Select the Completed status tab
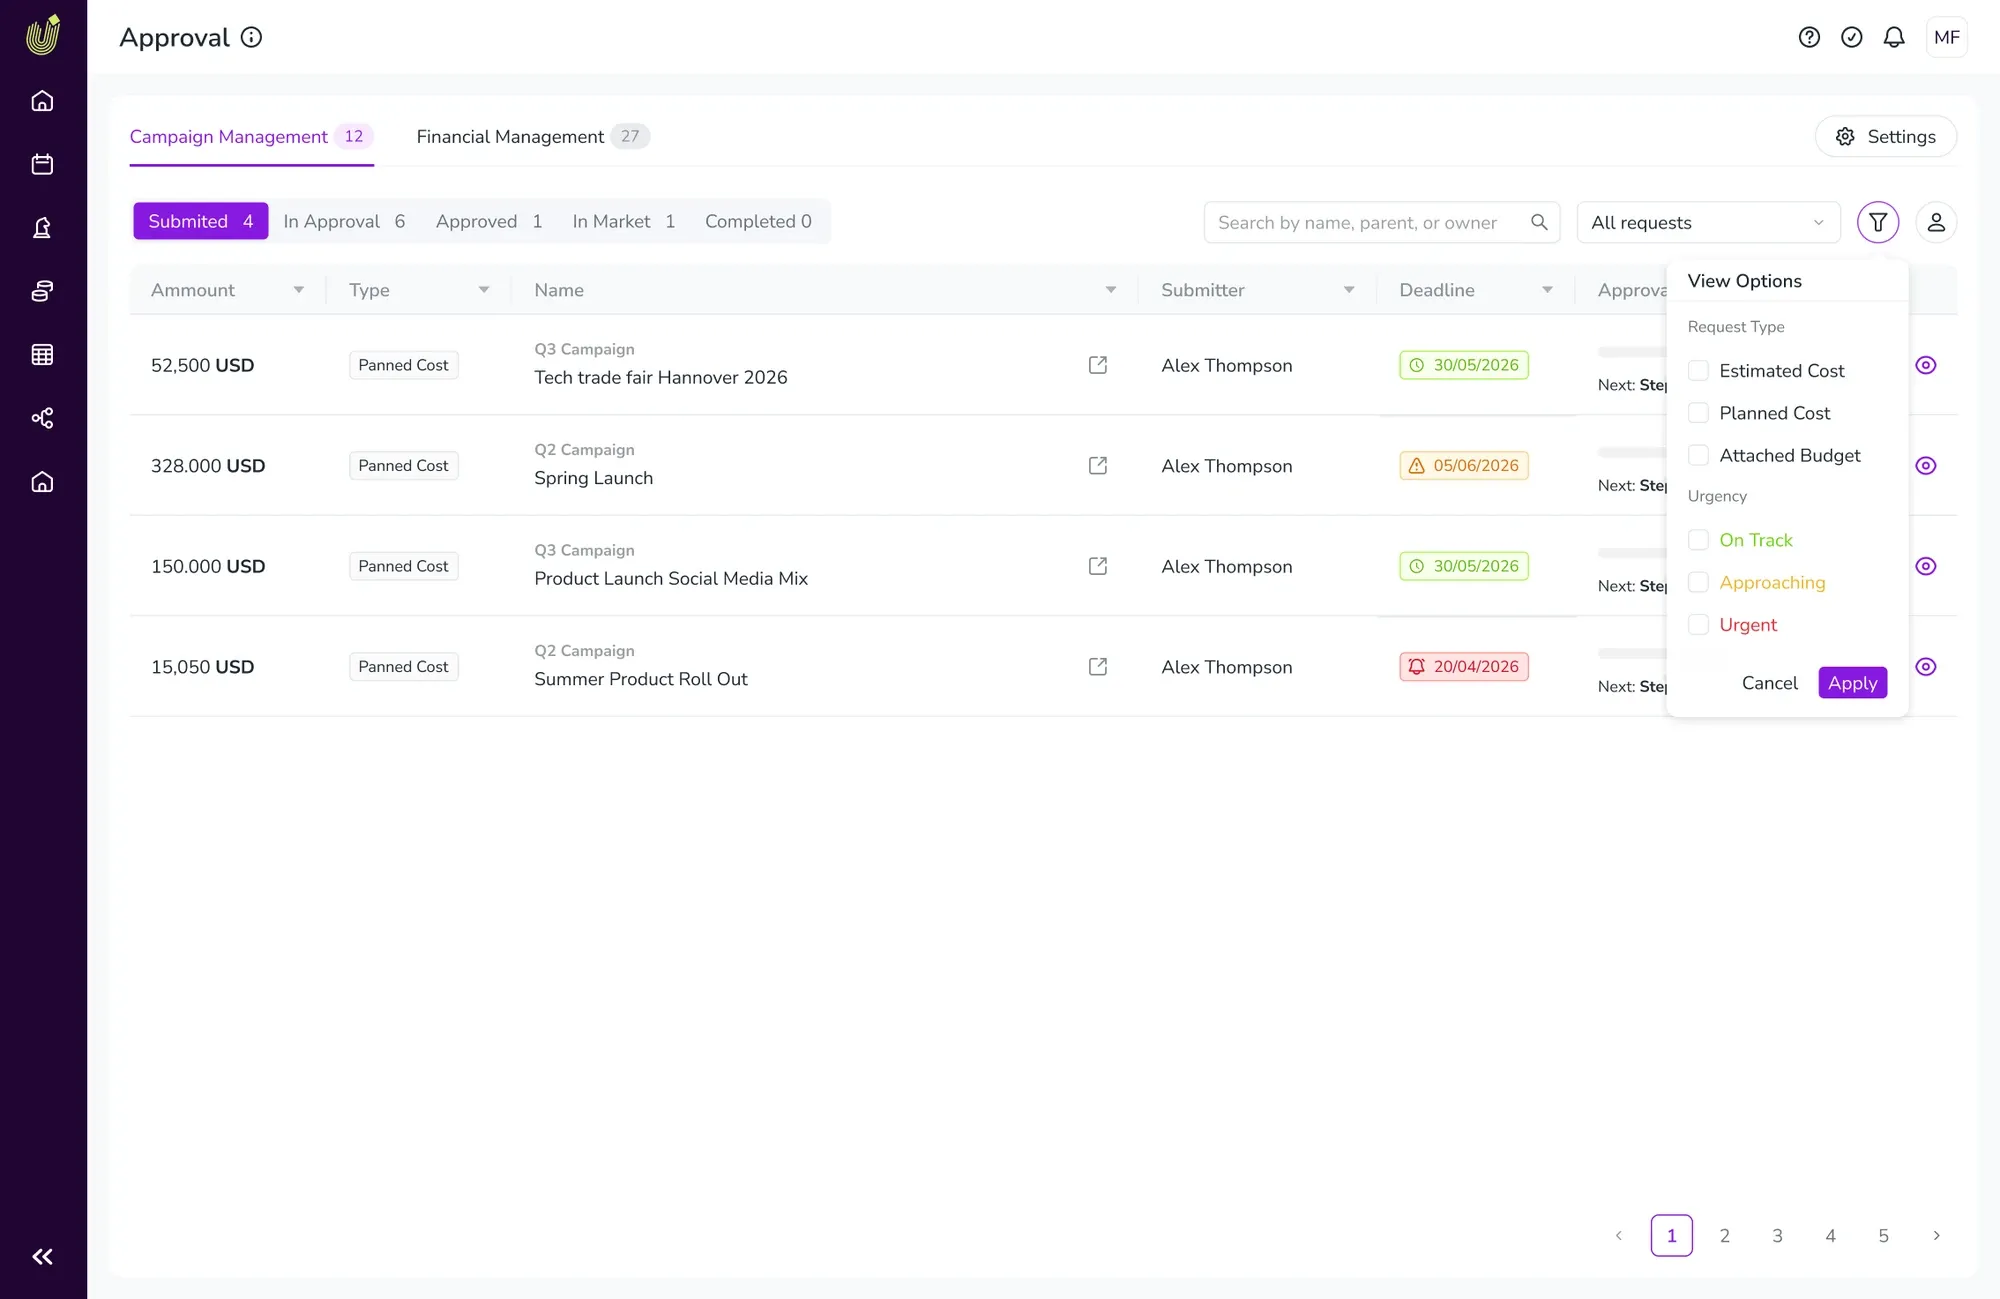The image size is (2000, 1299). pos(758,221)
